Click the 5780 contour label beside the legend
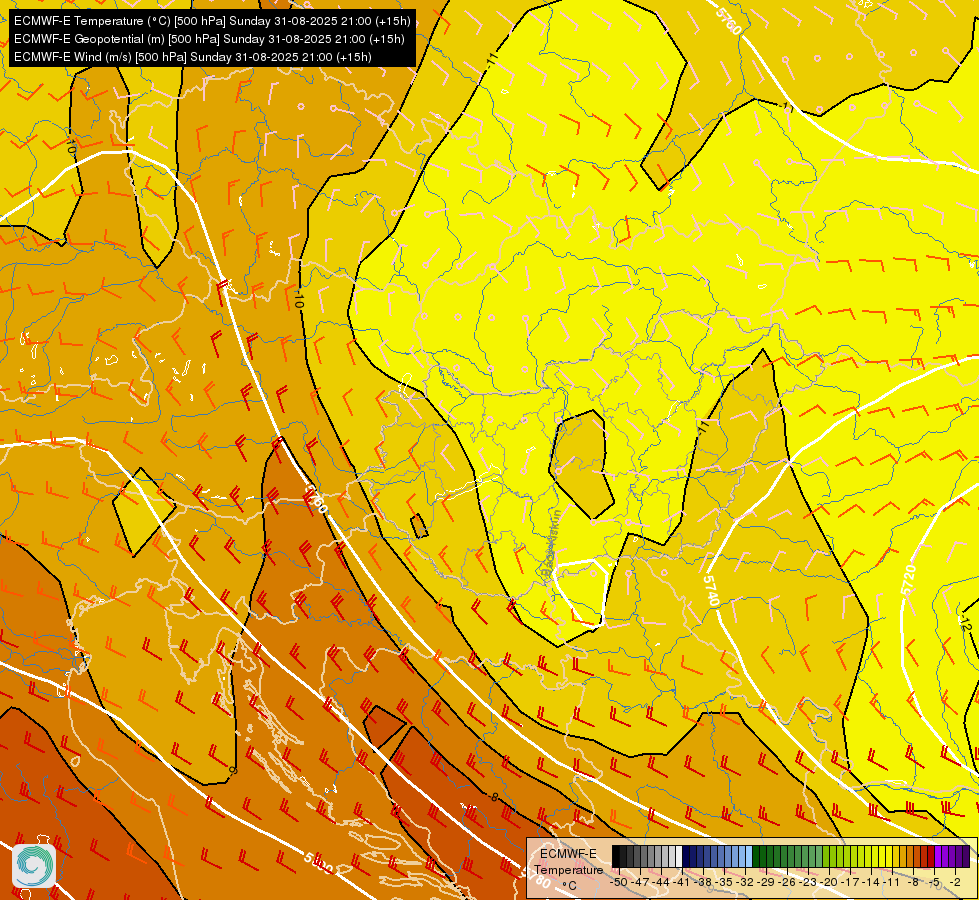979x900 pixels. (x=536, y=878)
